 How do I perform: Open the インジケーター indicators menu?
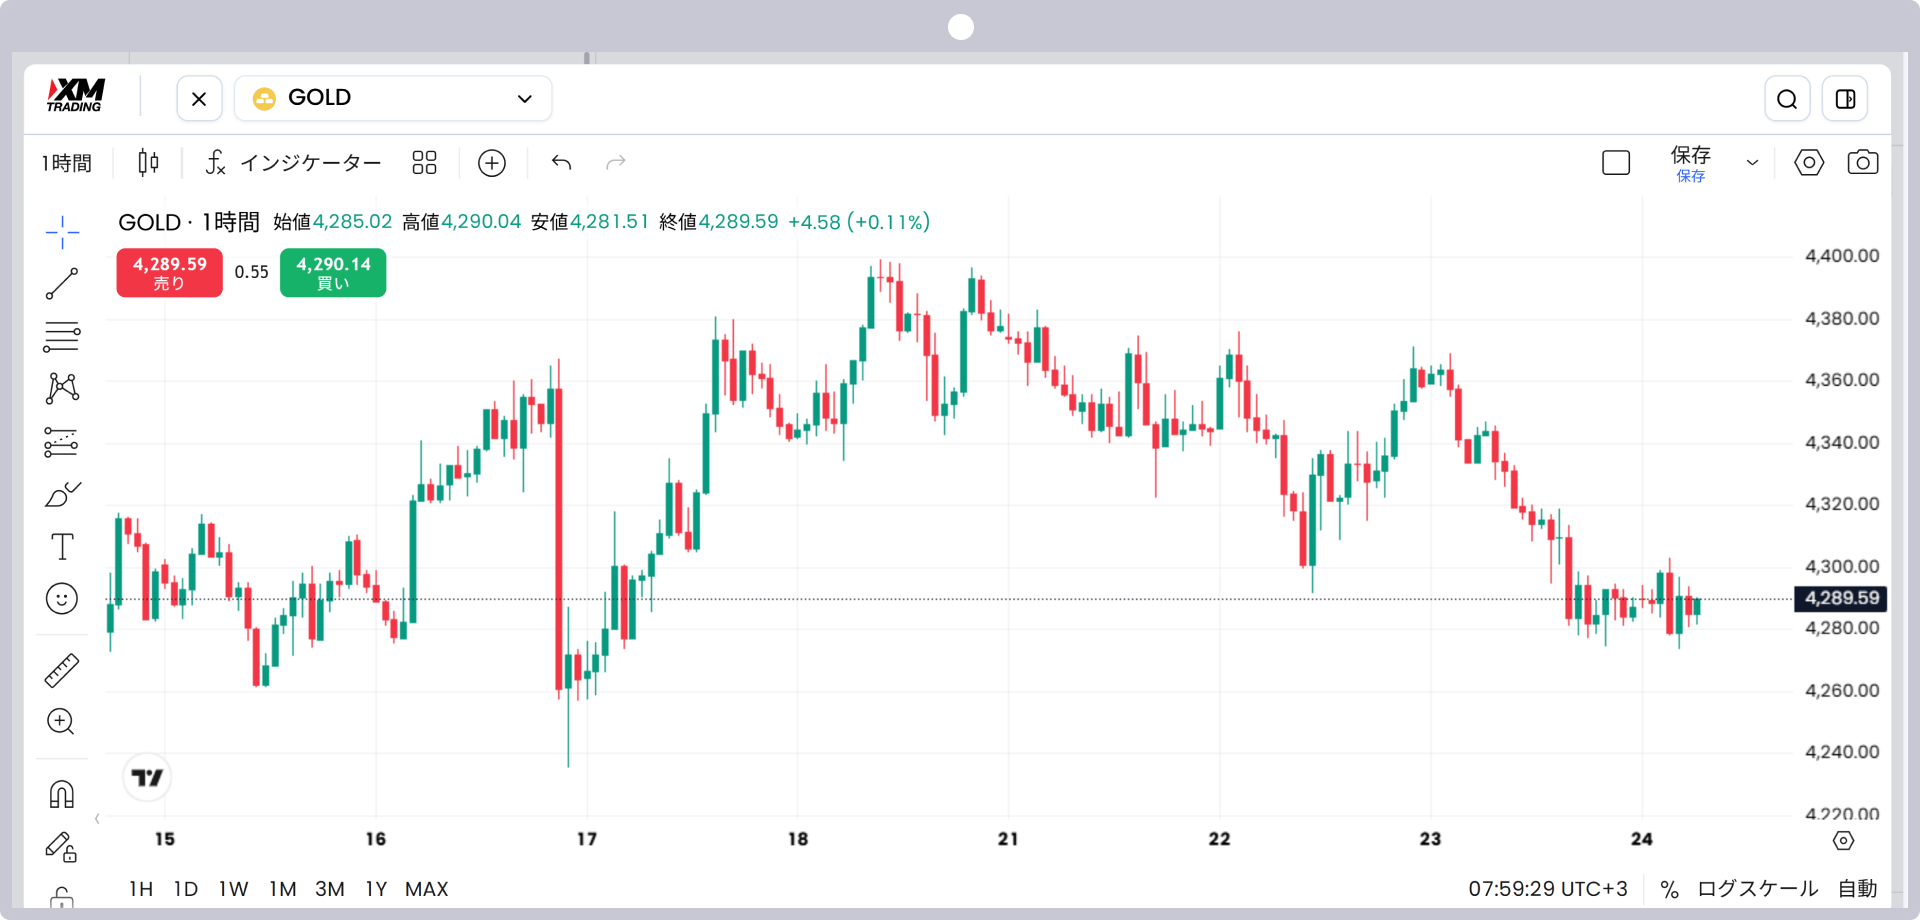click(x=293, y=163)
